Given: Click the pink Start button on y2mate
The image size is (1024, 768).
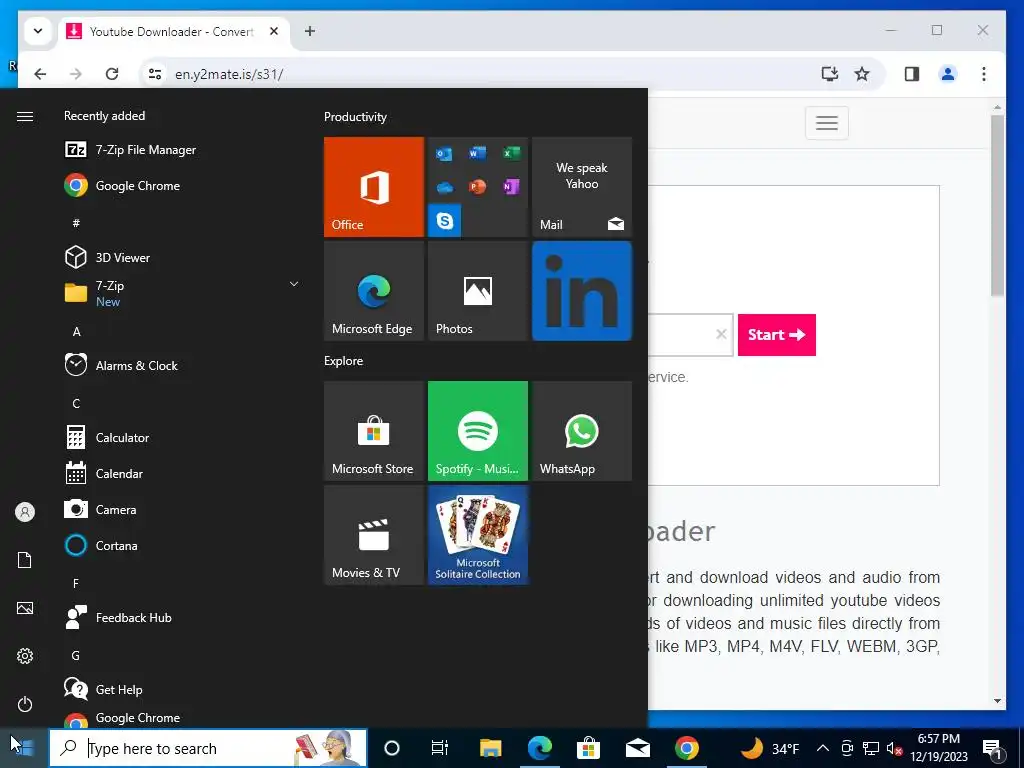Looking at the screenshot, I should (776, 335).
